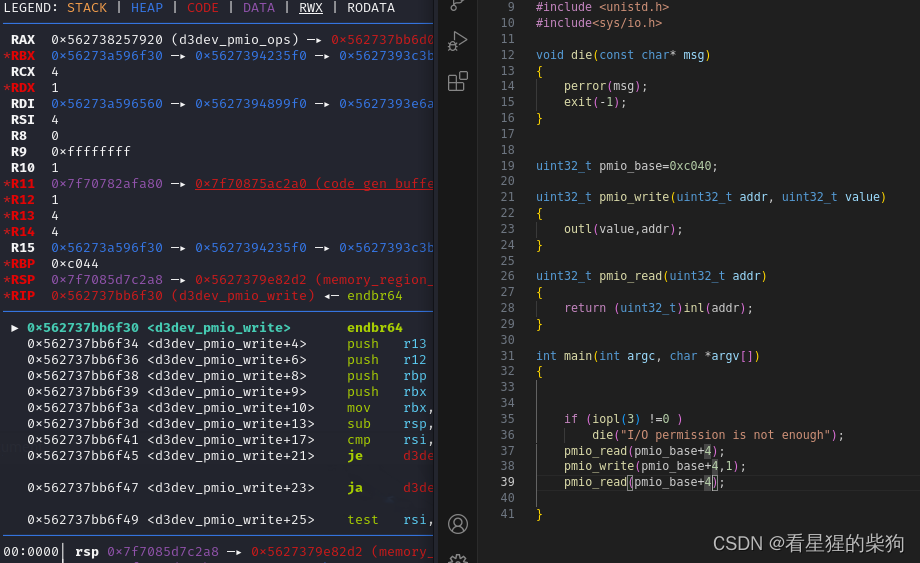Click pmio_write(pmio_base+4,1) call
This screenshot has width=920, height=563.
tap(655, 466)
